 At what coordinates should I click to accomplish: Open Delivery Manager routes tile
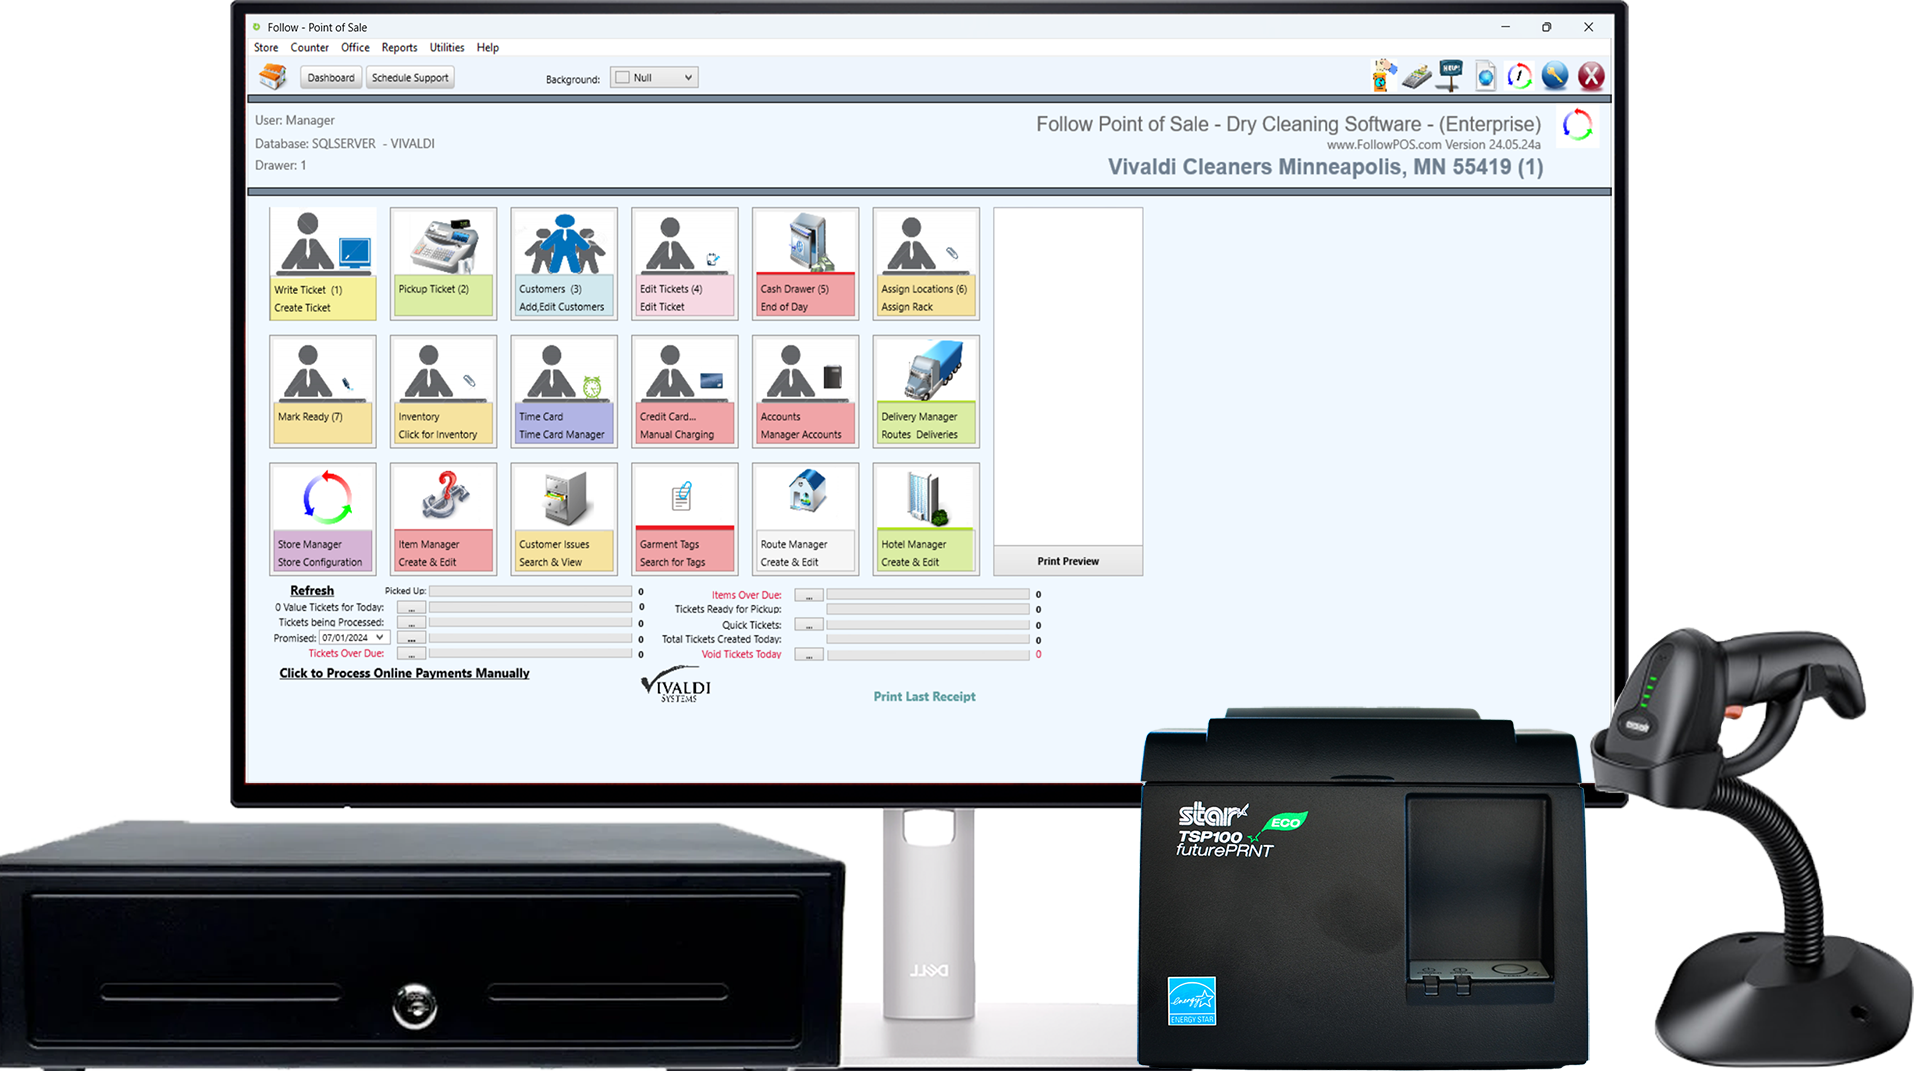(x=926, y=391)
